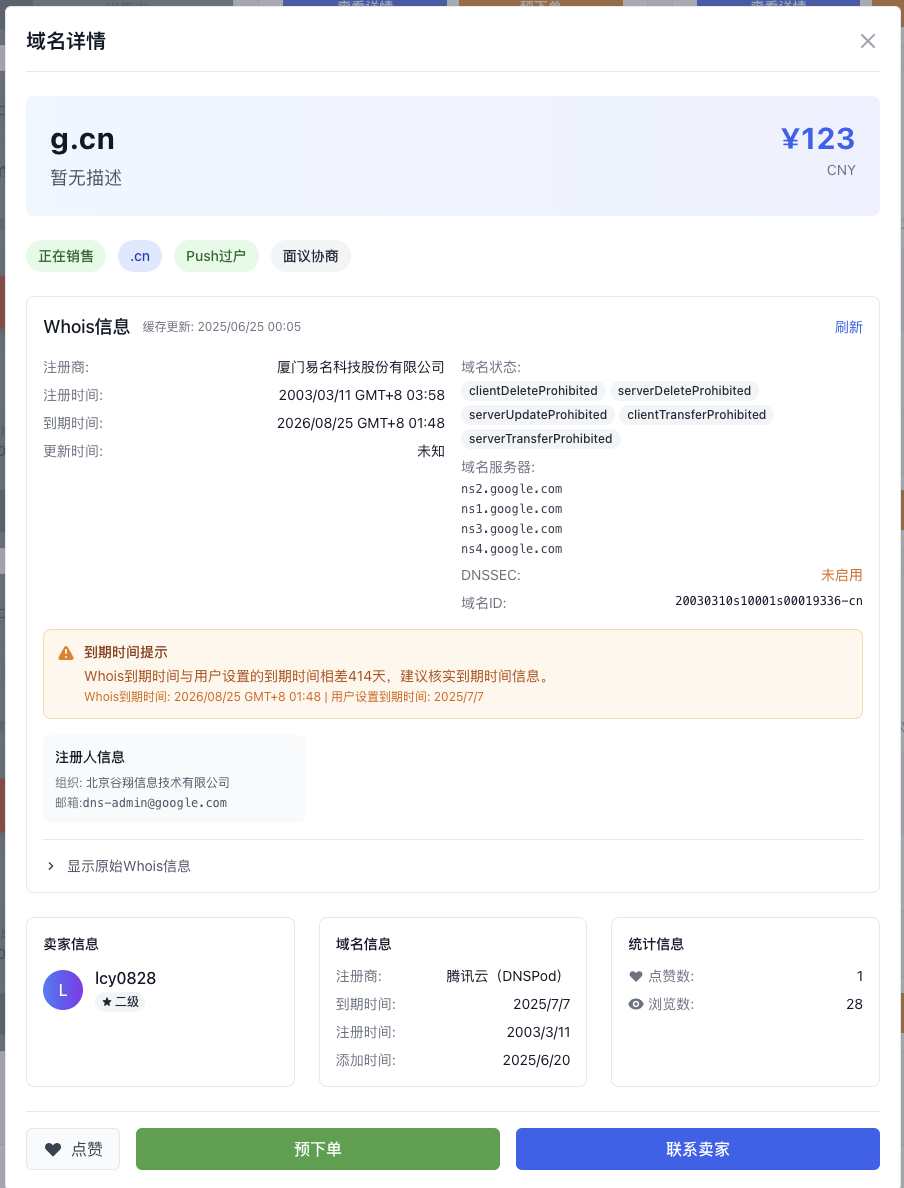Click the 点赞 heart button
Screen dimensions: 904x1188
(x=73, y=1149)
